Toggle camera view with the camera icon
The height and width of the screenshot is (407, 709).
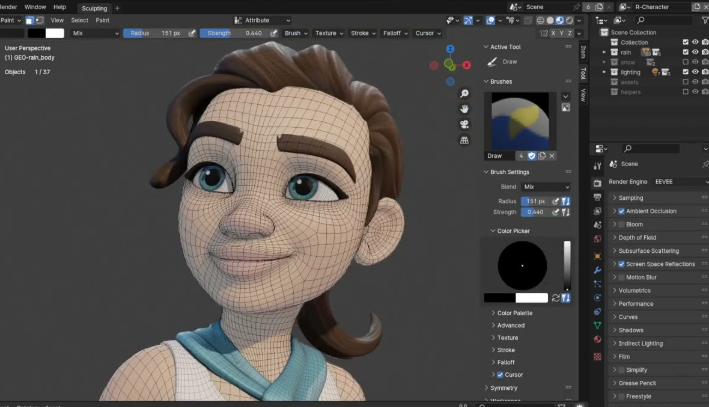[x=465, y=124]
